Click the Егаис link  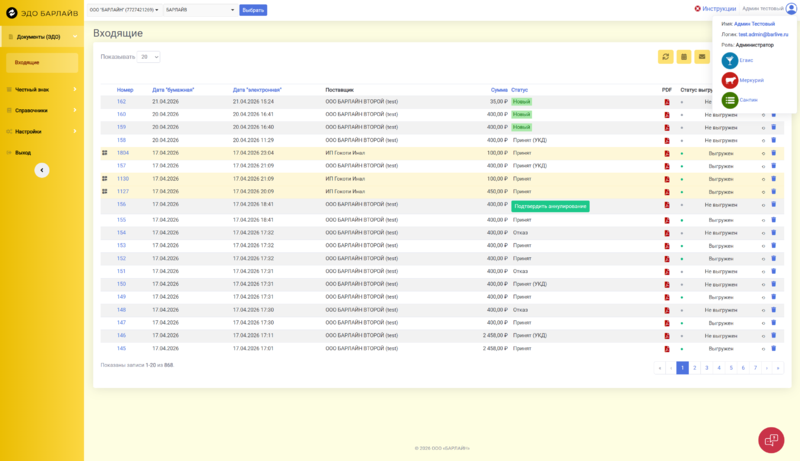[x=746, y=60]
